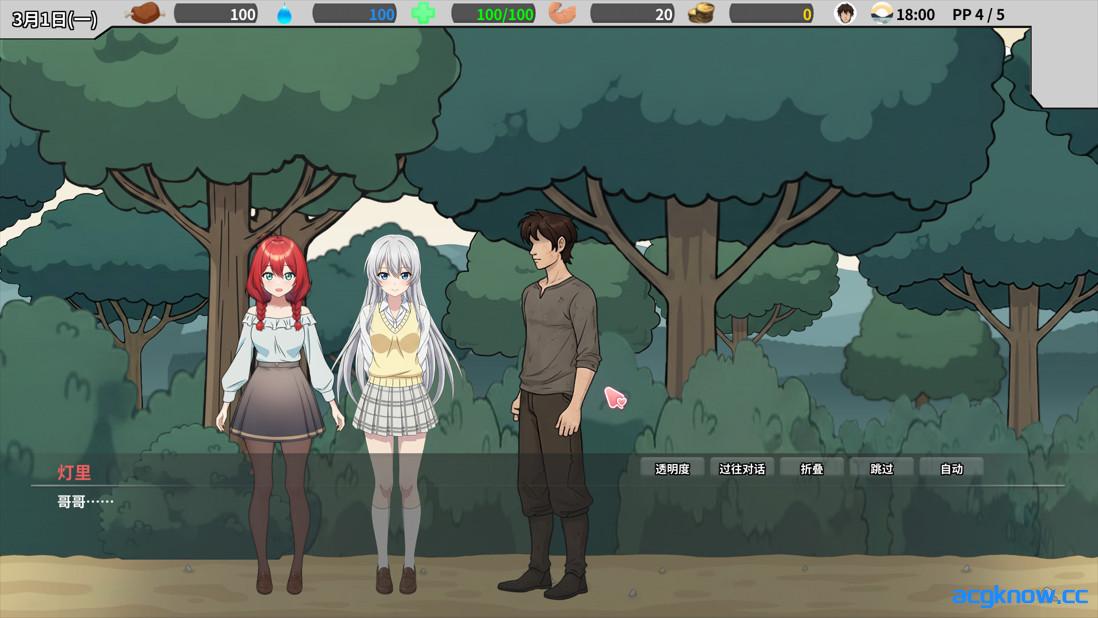This screenshot has height=618, width=1098.
Task: Click the stamina value 20 bar
Action: (x=632, y=13)
